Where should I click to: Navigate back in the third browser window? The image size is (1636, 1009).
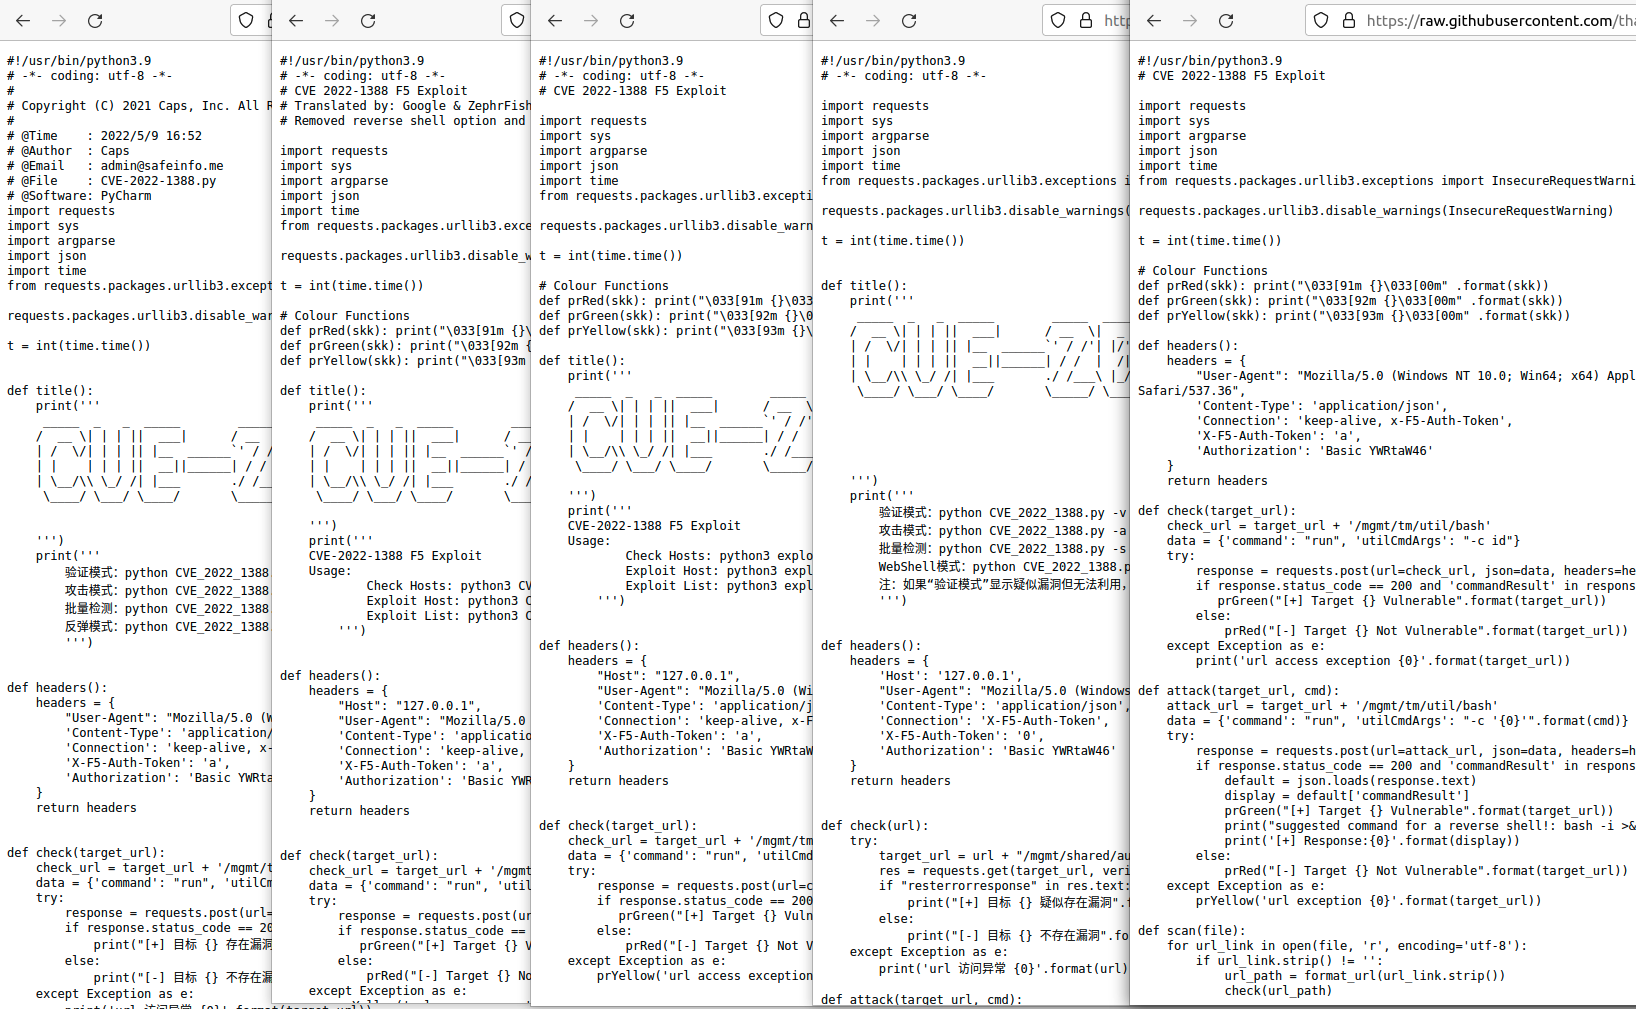554,20
